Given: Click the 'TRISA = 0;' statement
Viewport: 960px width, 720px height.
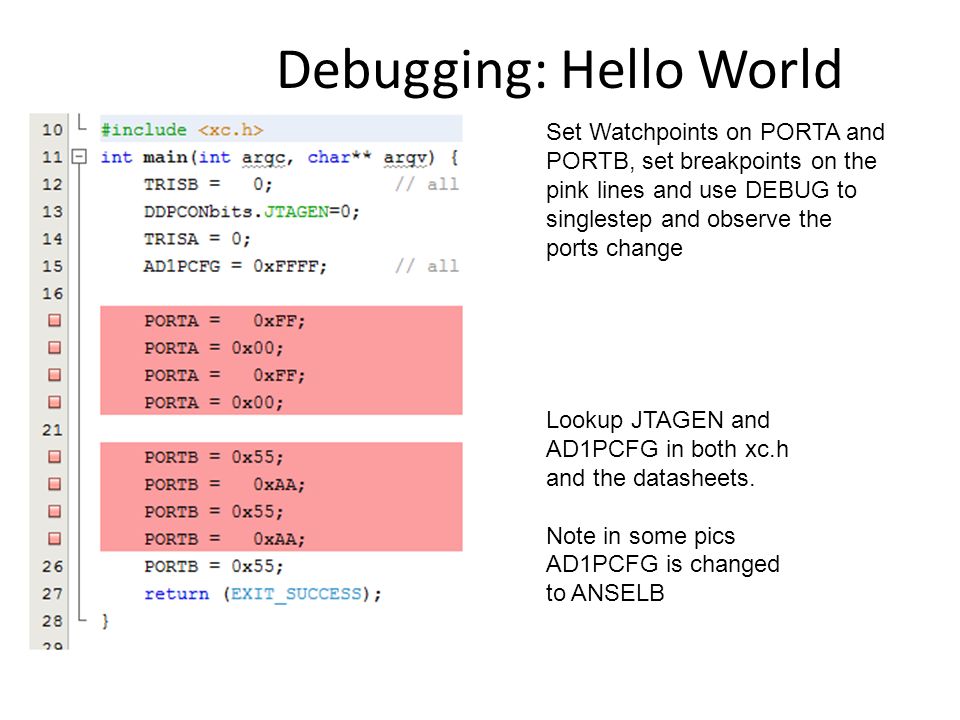Looking at the screenshot, I should coord(197,239).
